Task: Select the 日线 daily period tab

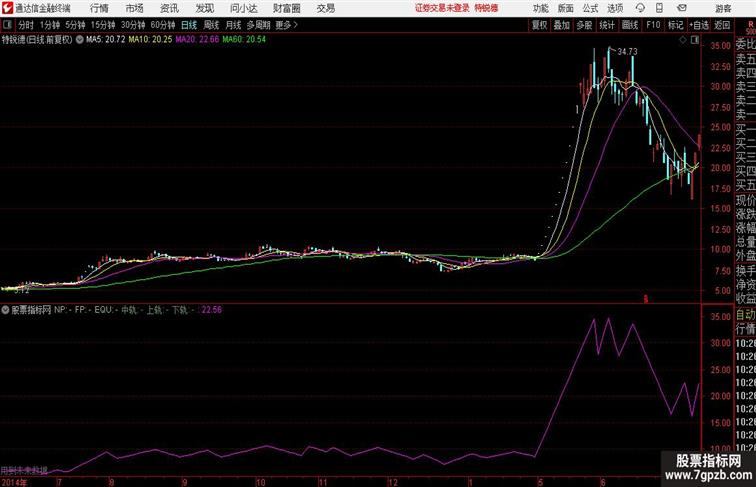Action: point(189,25)
